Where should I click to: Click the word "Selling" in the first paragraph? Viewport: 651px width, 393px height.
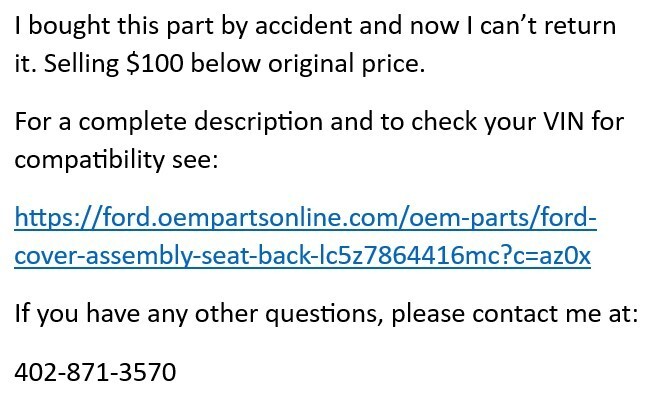(x=81, y=64)
